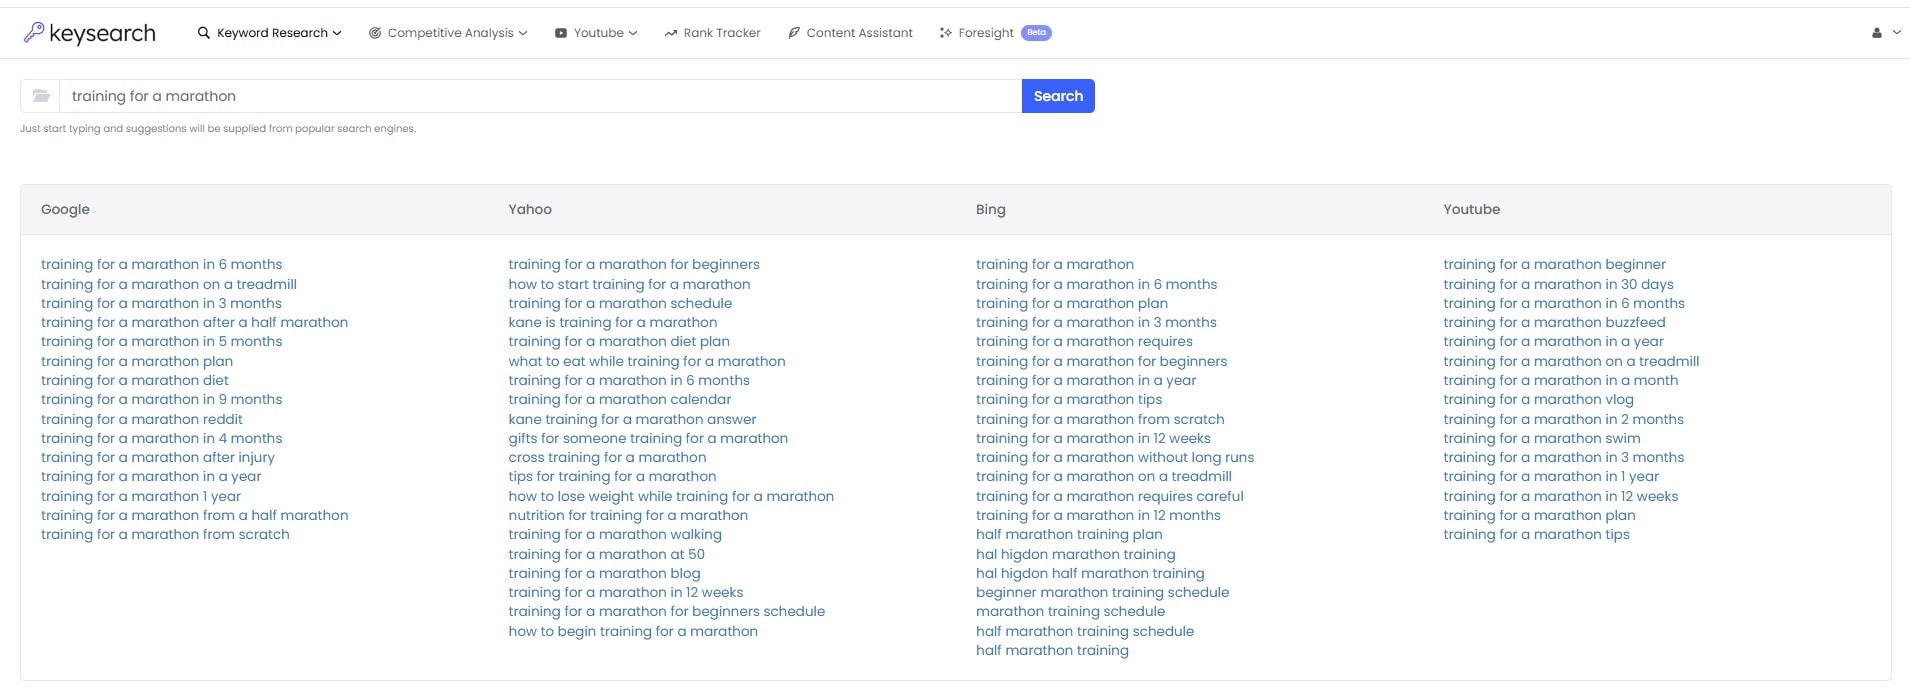Open Yahoo suggestion 'training for a marathon blog'
This screenshot has width=1910, height=698.
pyautogui.click(x=604, y=573)
